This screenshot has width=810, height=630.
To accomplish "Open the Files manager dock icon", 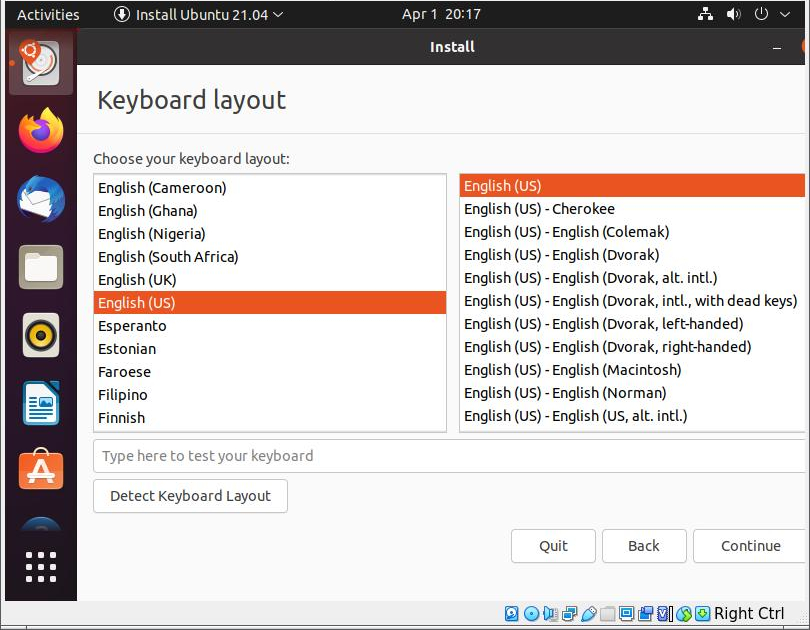I will click(x=41, y=267).
